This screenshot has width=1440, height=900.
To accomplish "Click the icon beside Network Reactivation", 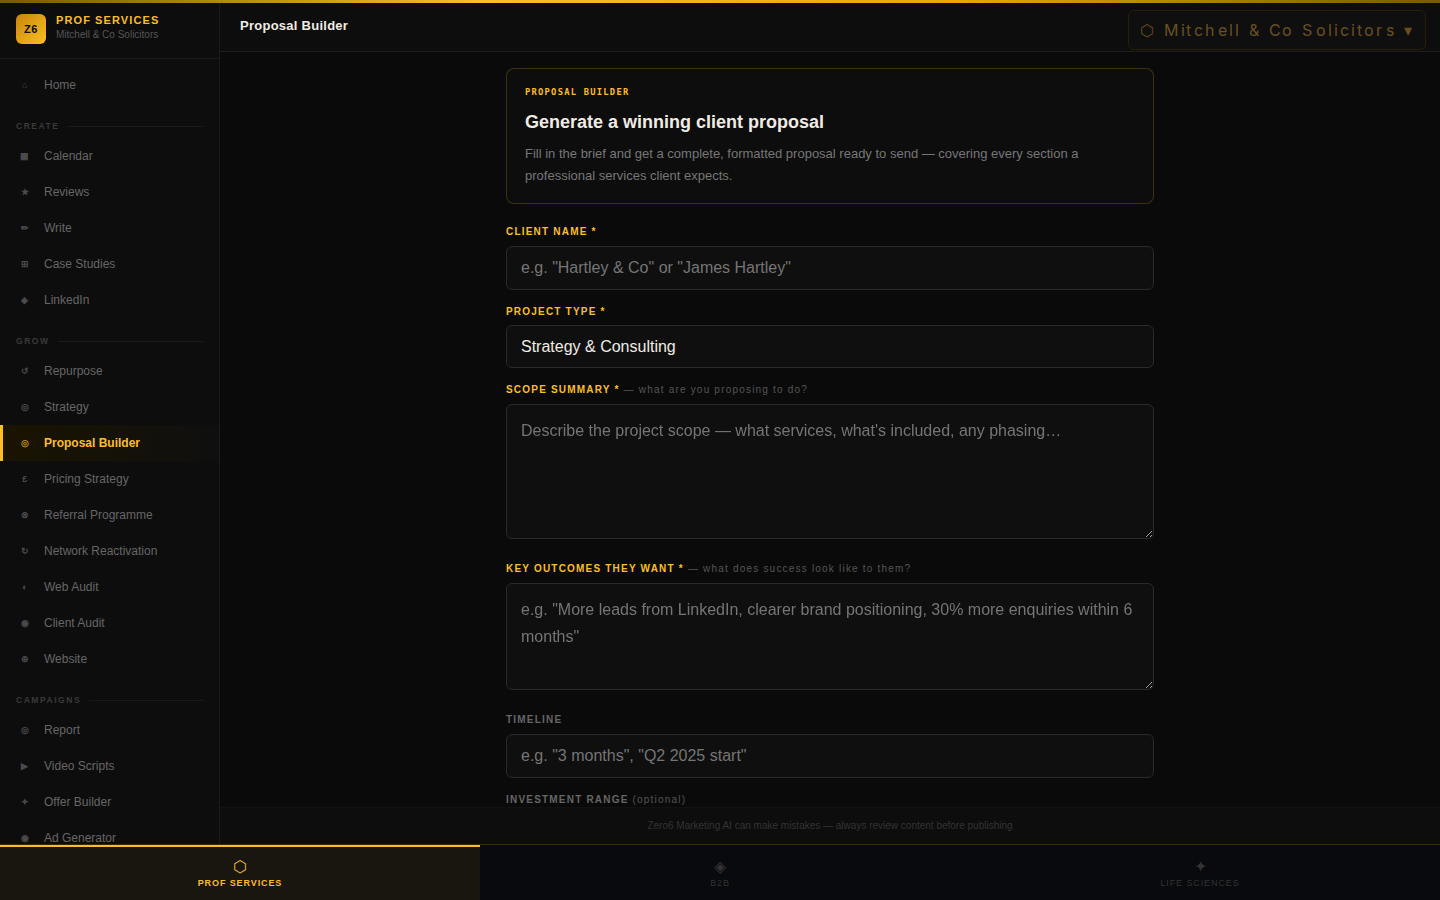I will click(25, 551).
